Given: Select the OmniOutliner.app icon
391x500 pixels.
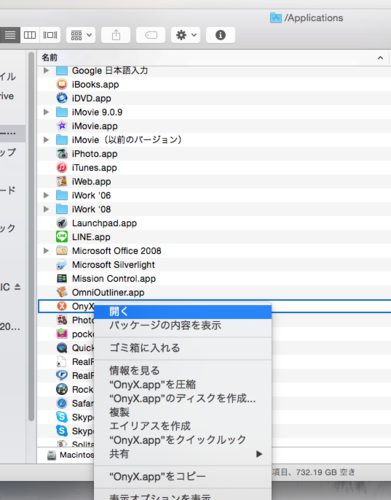Looking at the screenshot, I should click(62, 292).
